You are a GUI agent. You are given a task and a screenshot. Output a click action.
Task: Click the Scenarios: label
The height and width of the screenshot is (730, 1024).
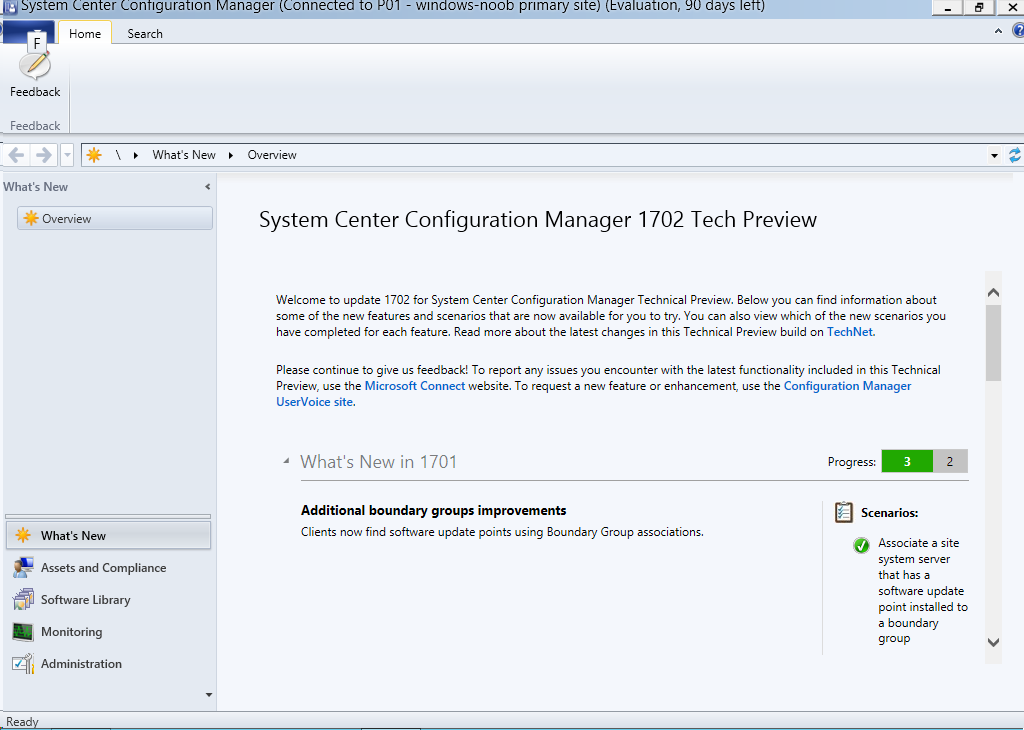[x=889, y=513]
